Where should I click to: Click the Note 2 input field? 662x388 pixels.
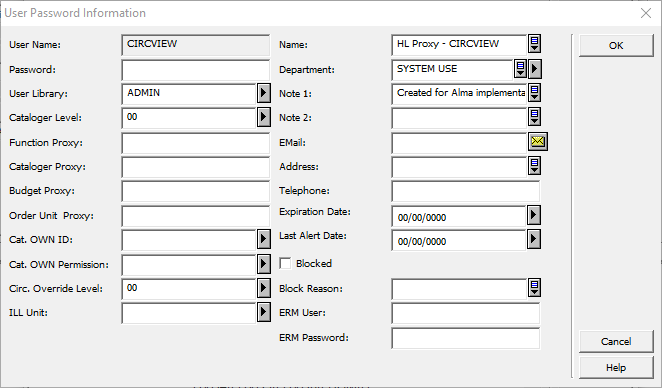(x=459, y=118)
